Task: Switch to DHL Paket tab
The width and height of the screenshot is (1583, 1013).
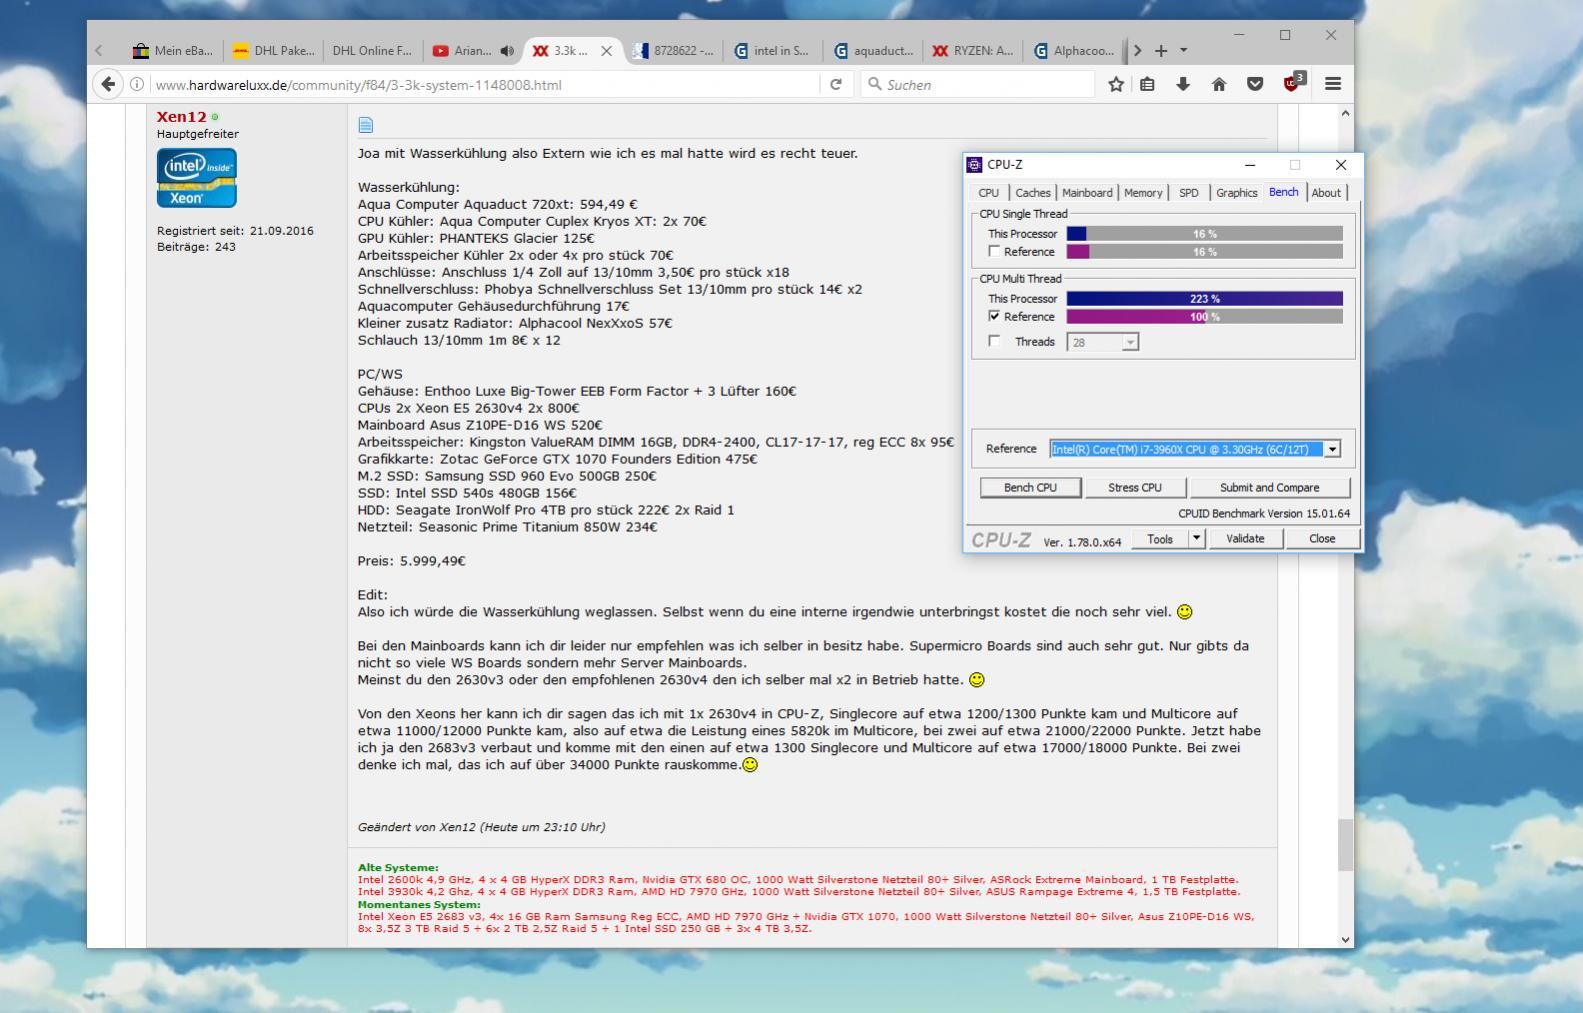Action: tap(274, 51)
